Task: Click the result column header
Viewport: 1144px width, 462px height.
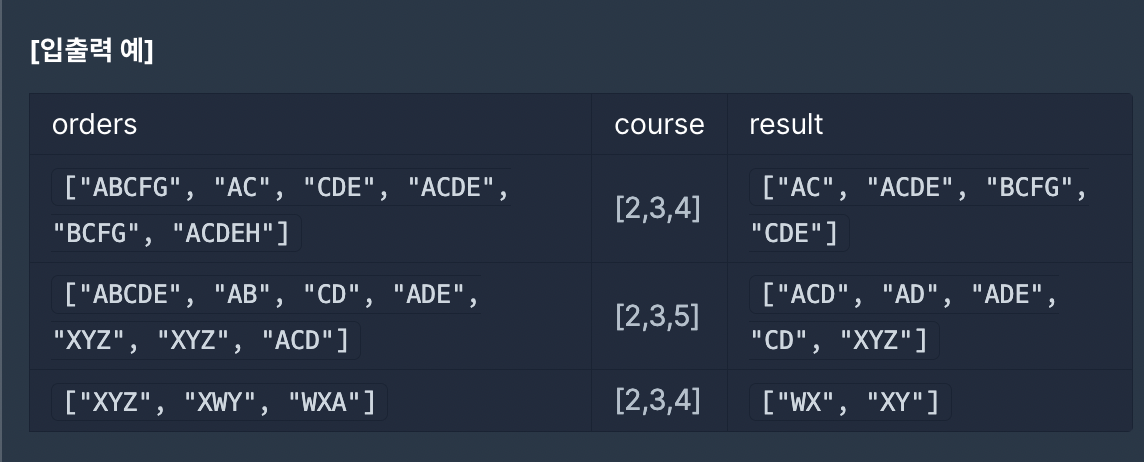Action: [x=786, y=124]
